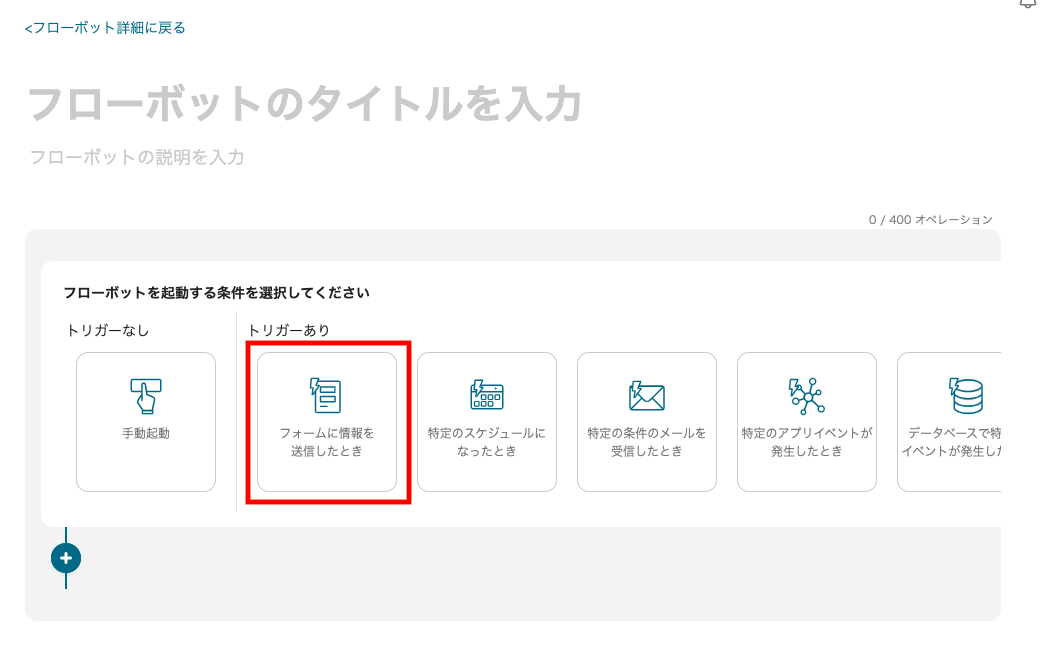Pick the email envelope trigger icon
1054x645 pixels.
point(647,396)
